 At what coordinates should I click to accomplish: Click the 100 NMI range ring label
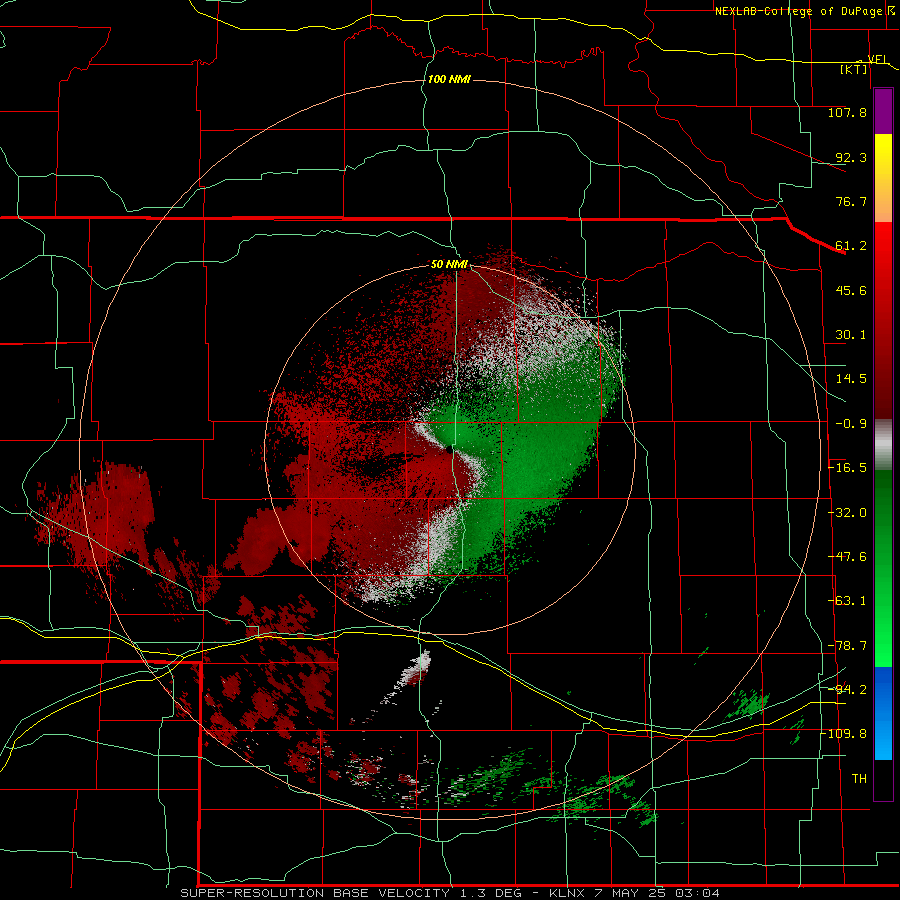[449, 79]
